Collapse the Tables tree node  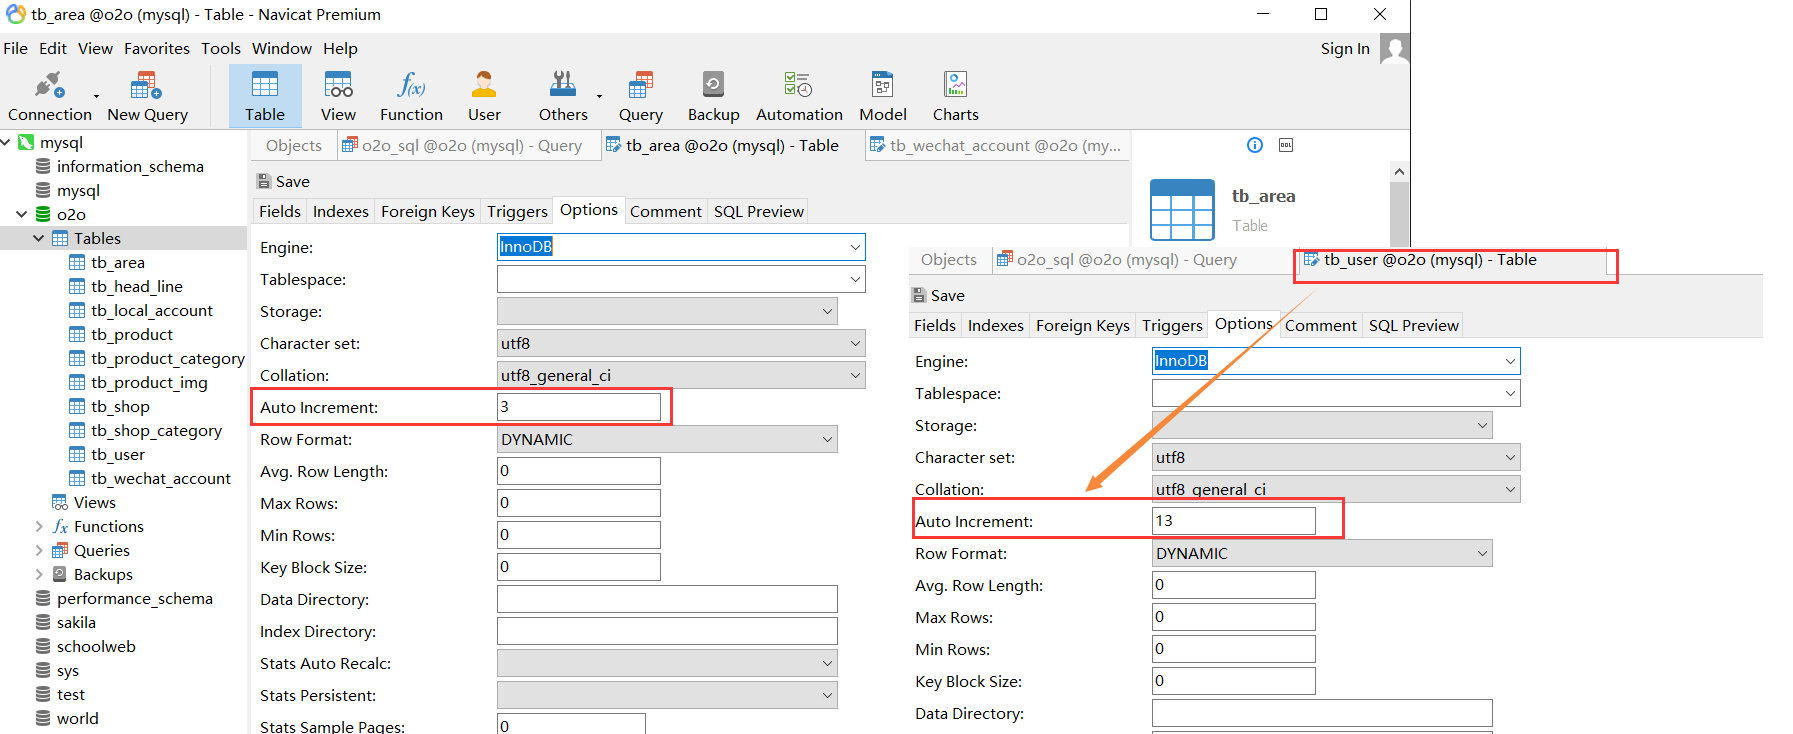click(39, 238)
